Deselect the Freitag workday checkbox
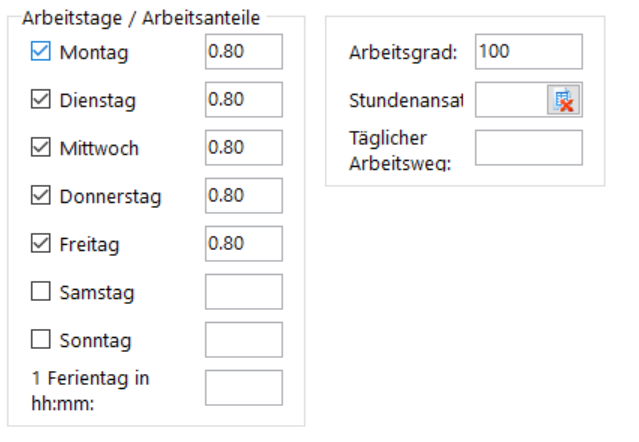The height and width of the screenshot is (442, 639). coord(41,243)
